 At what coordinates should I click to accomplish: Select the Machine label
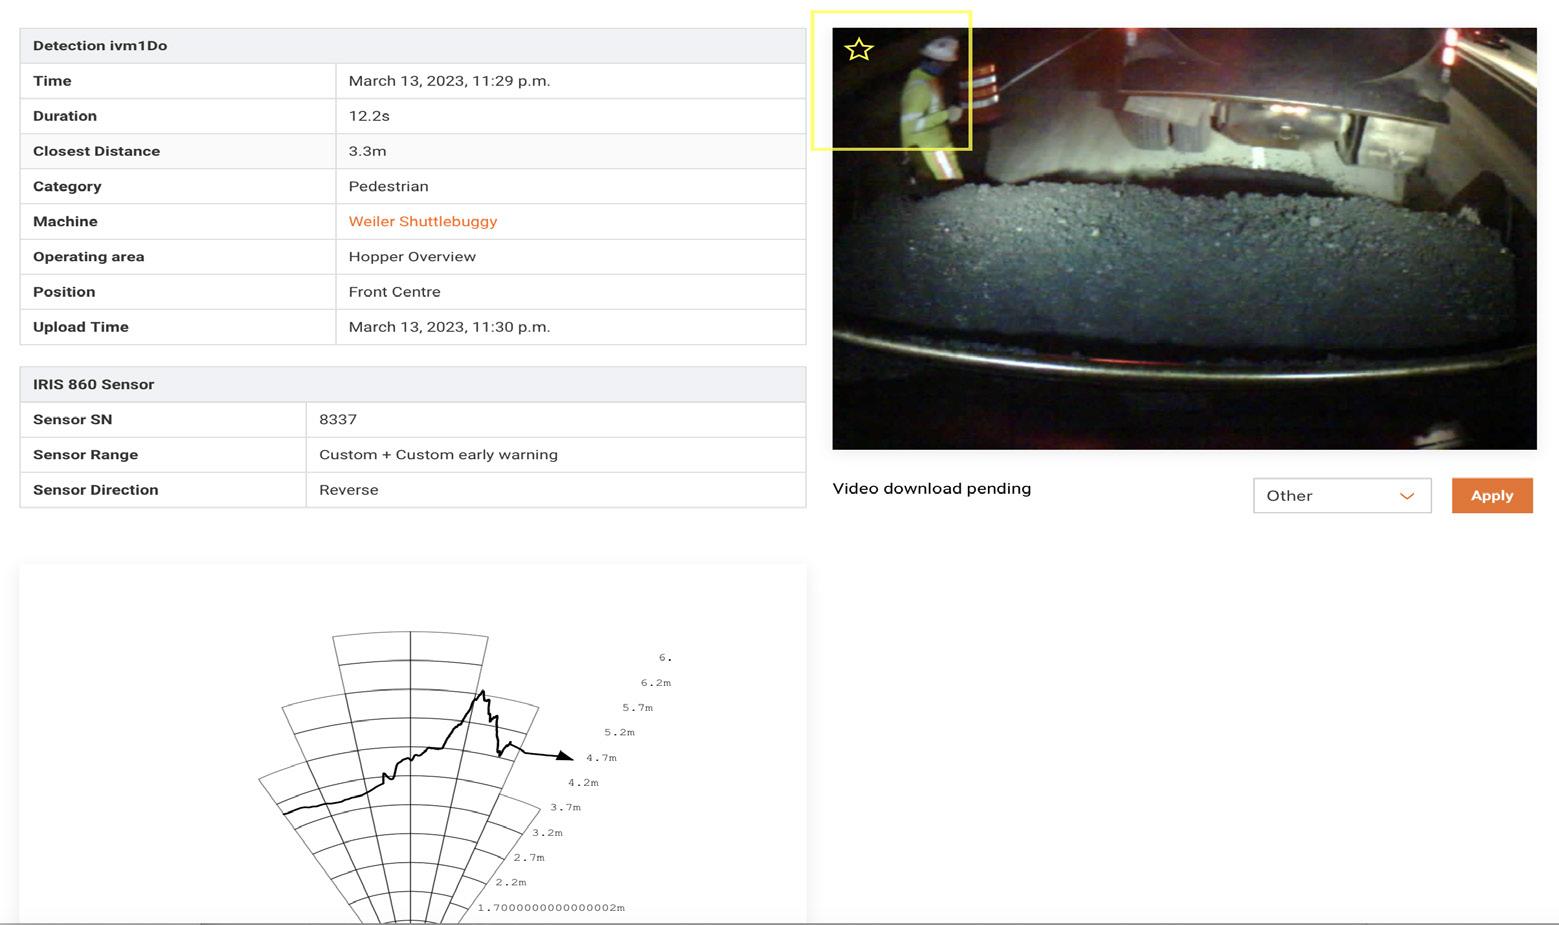pos(65,221)
